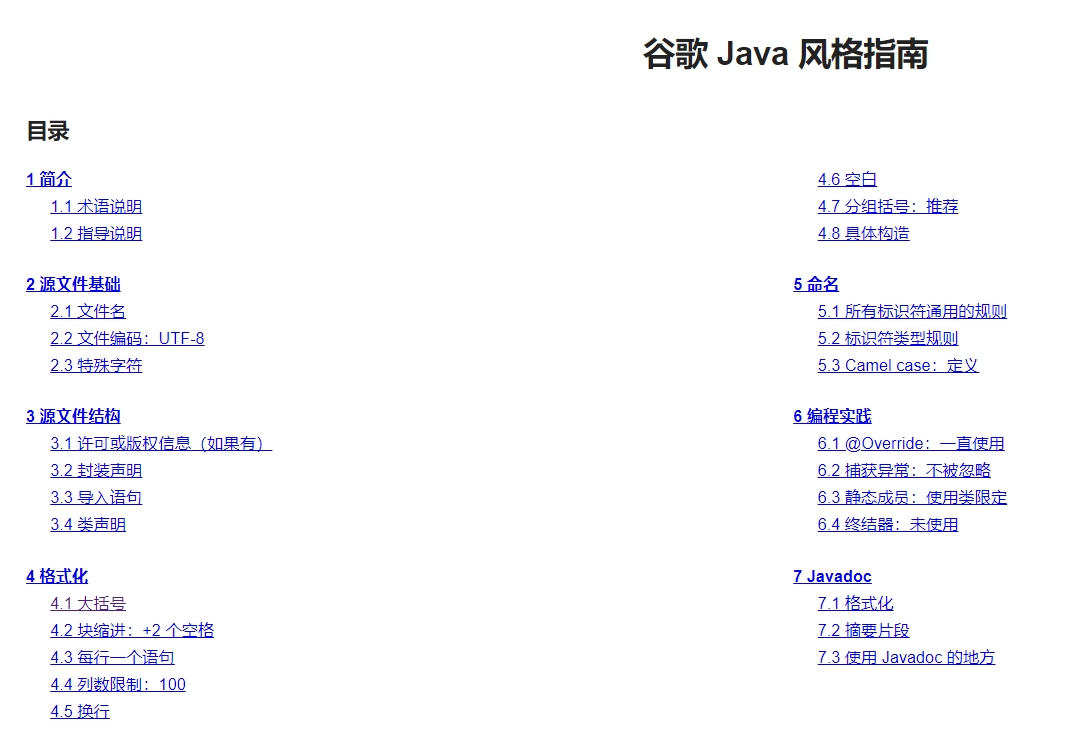The height and width of the screenshot is (732, 1073).
Task: Open '7.3 使用 Javadoc 的地方' link
Action: coord(906,657)
